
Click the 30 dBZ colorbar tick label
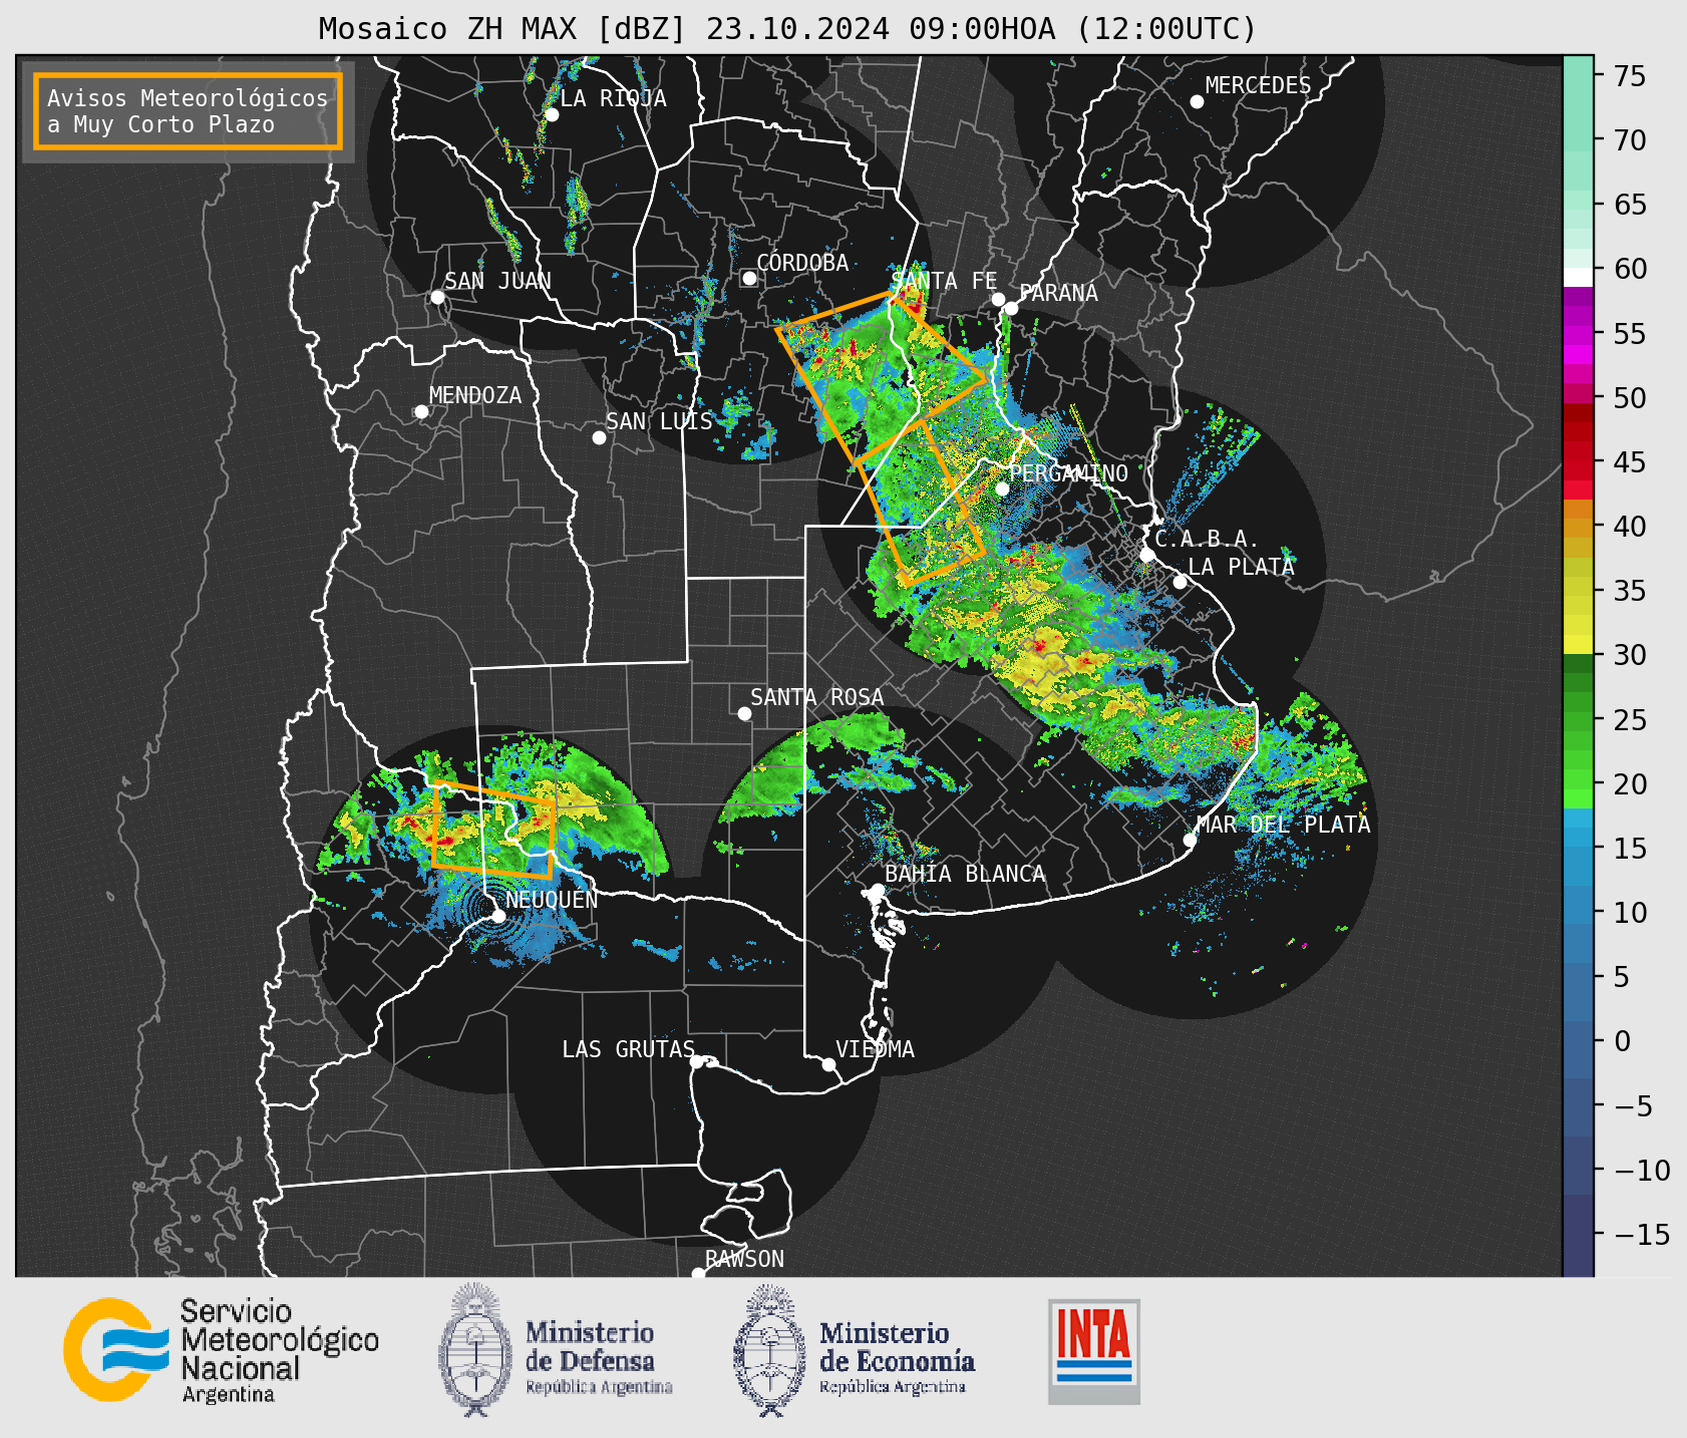[x=1629, y=655]
